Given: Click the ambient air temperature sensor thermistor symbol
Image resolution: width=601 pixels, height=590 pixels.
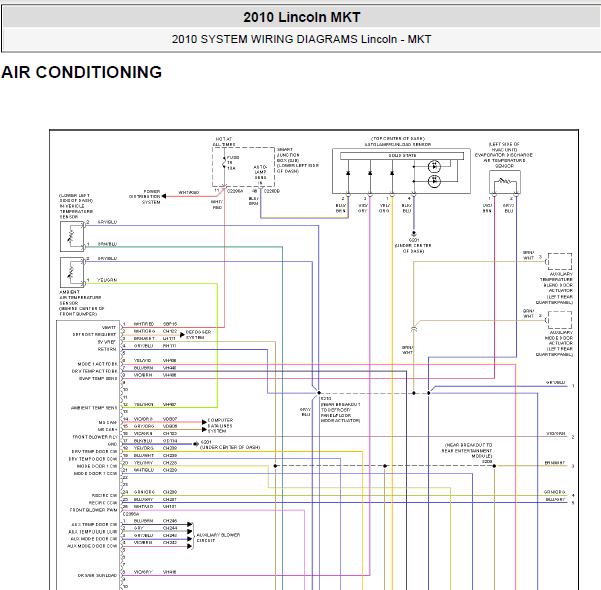Looking at the screenshot, I should [72, 272].
